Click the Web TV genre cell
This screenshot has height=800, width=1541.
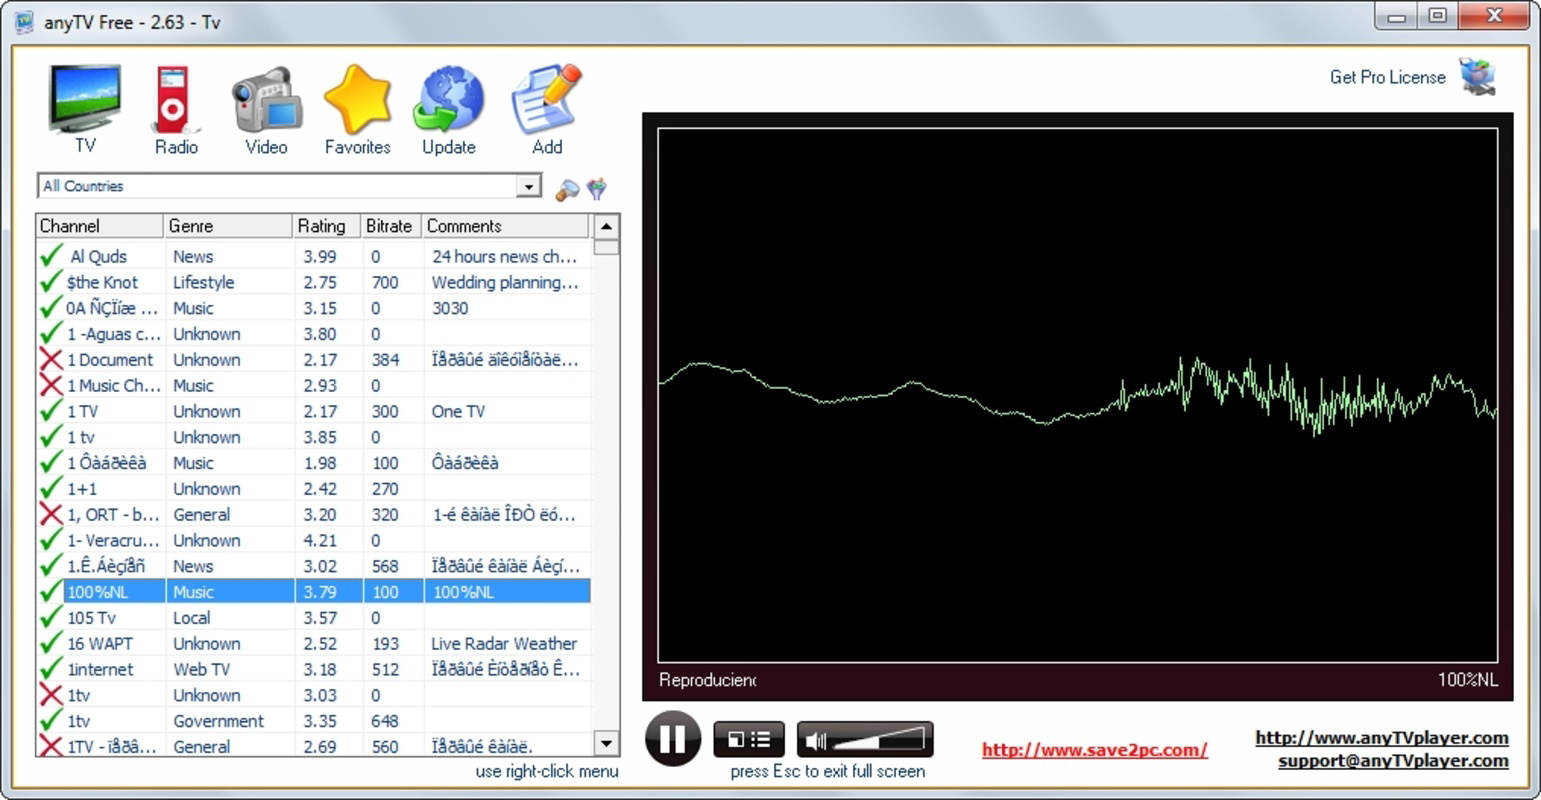point(201,670)
